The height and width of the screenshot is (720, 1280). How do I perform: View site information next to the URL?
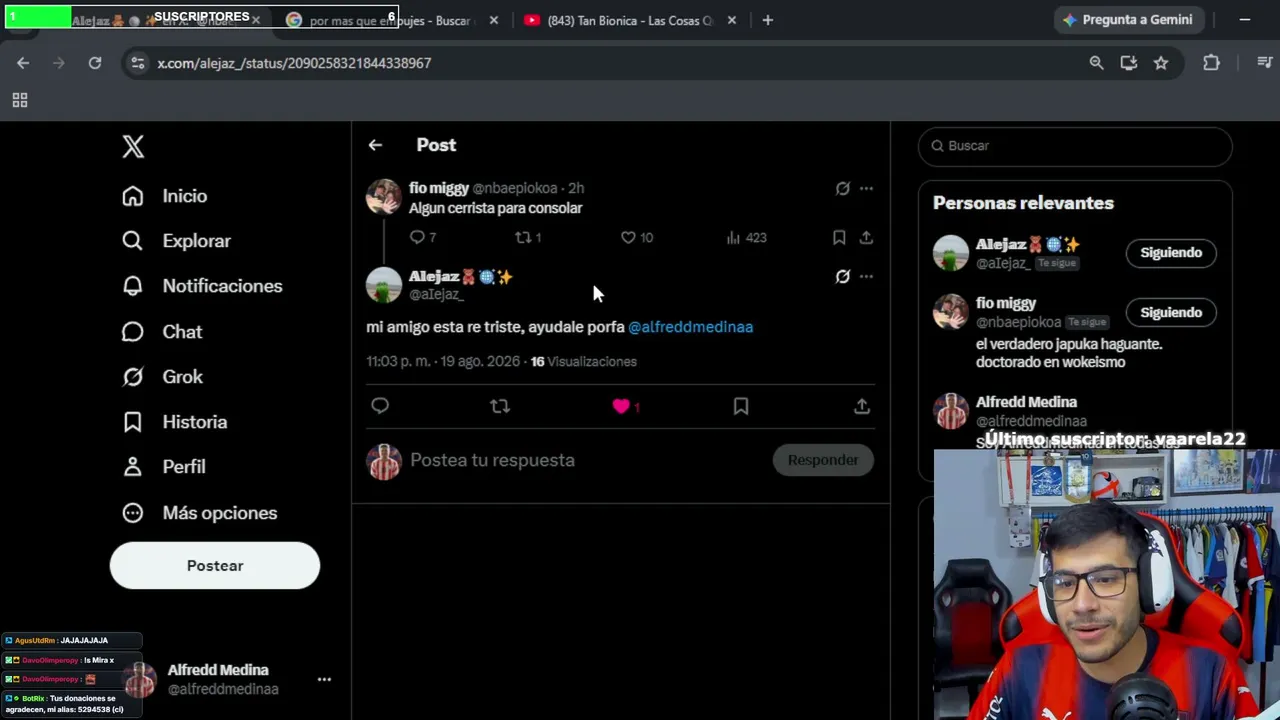137,63
